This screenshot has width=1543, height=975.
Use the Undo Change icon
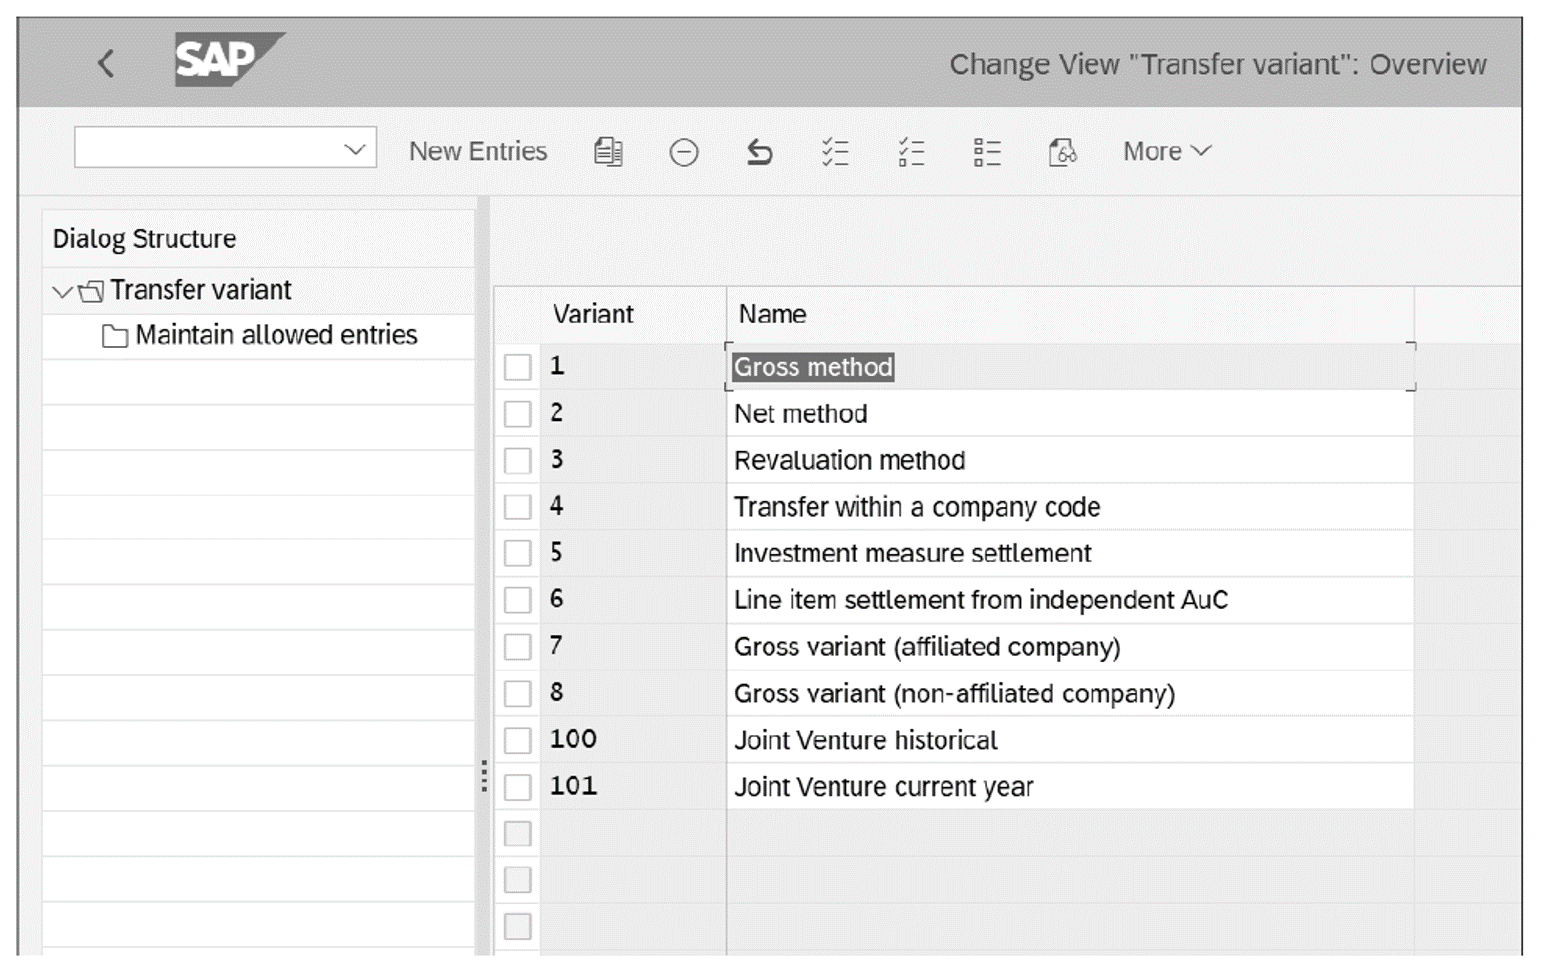click(760, 151)
